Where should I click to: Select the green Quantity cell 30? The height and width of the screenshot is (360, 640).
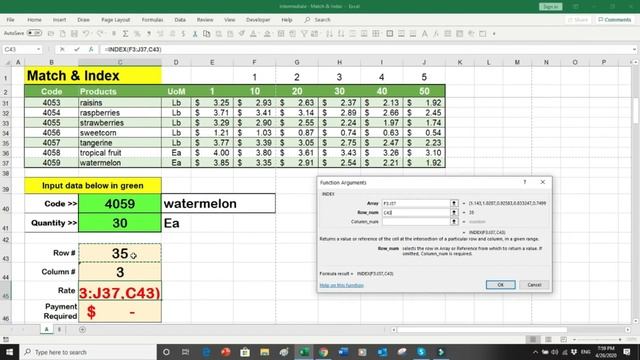pos(120,223)
